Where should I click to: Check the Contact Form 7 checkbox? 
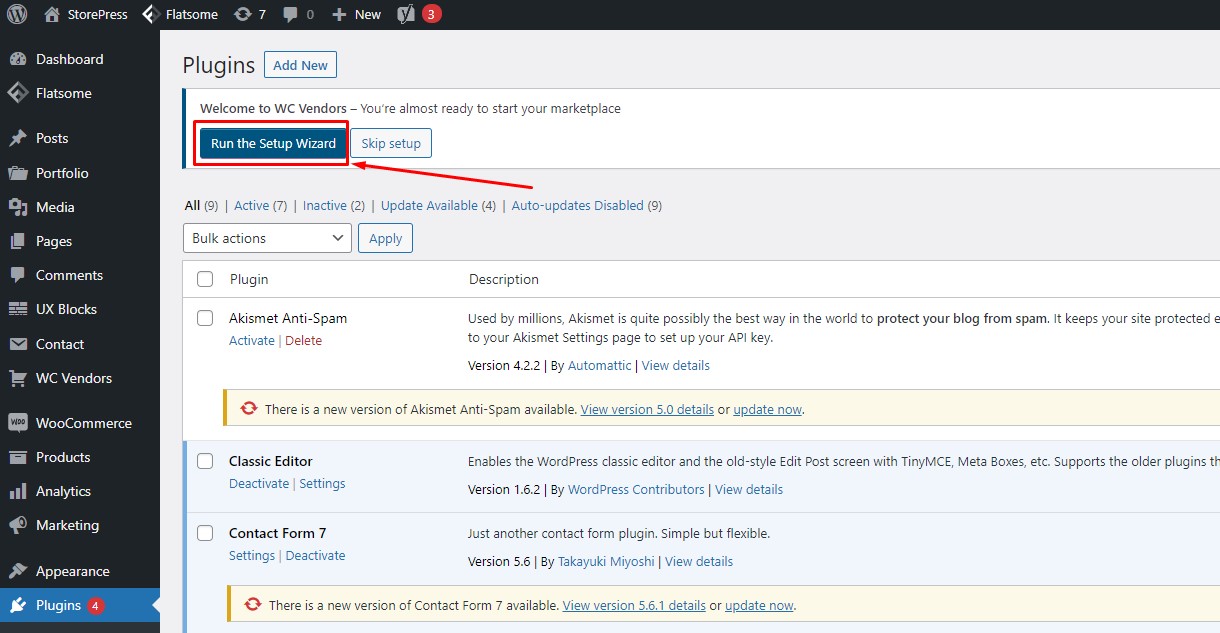(205, 533)
